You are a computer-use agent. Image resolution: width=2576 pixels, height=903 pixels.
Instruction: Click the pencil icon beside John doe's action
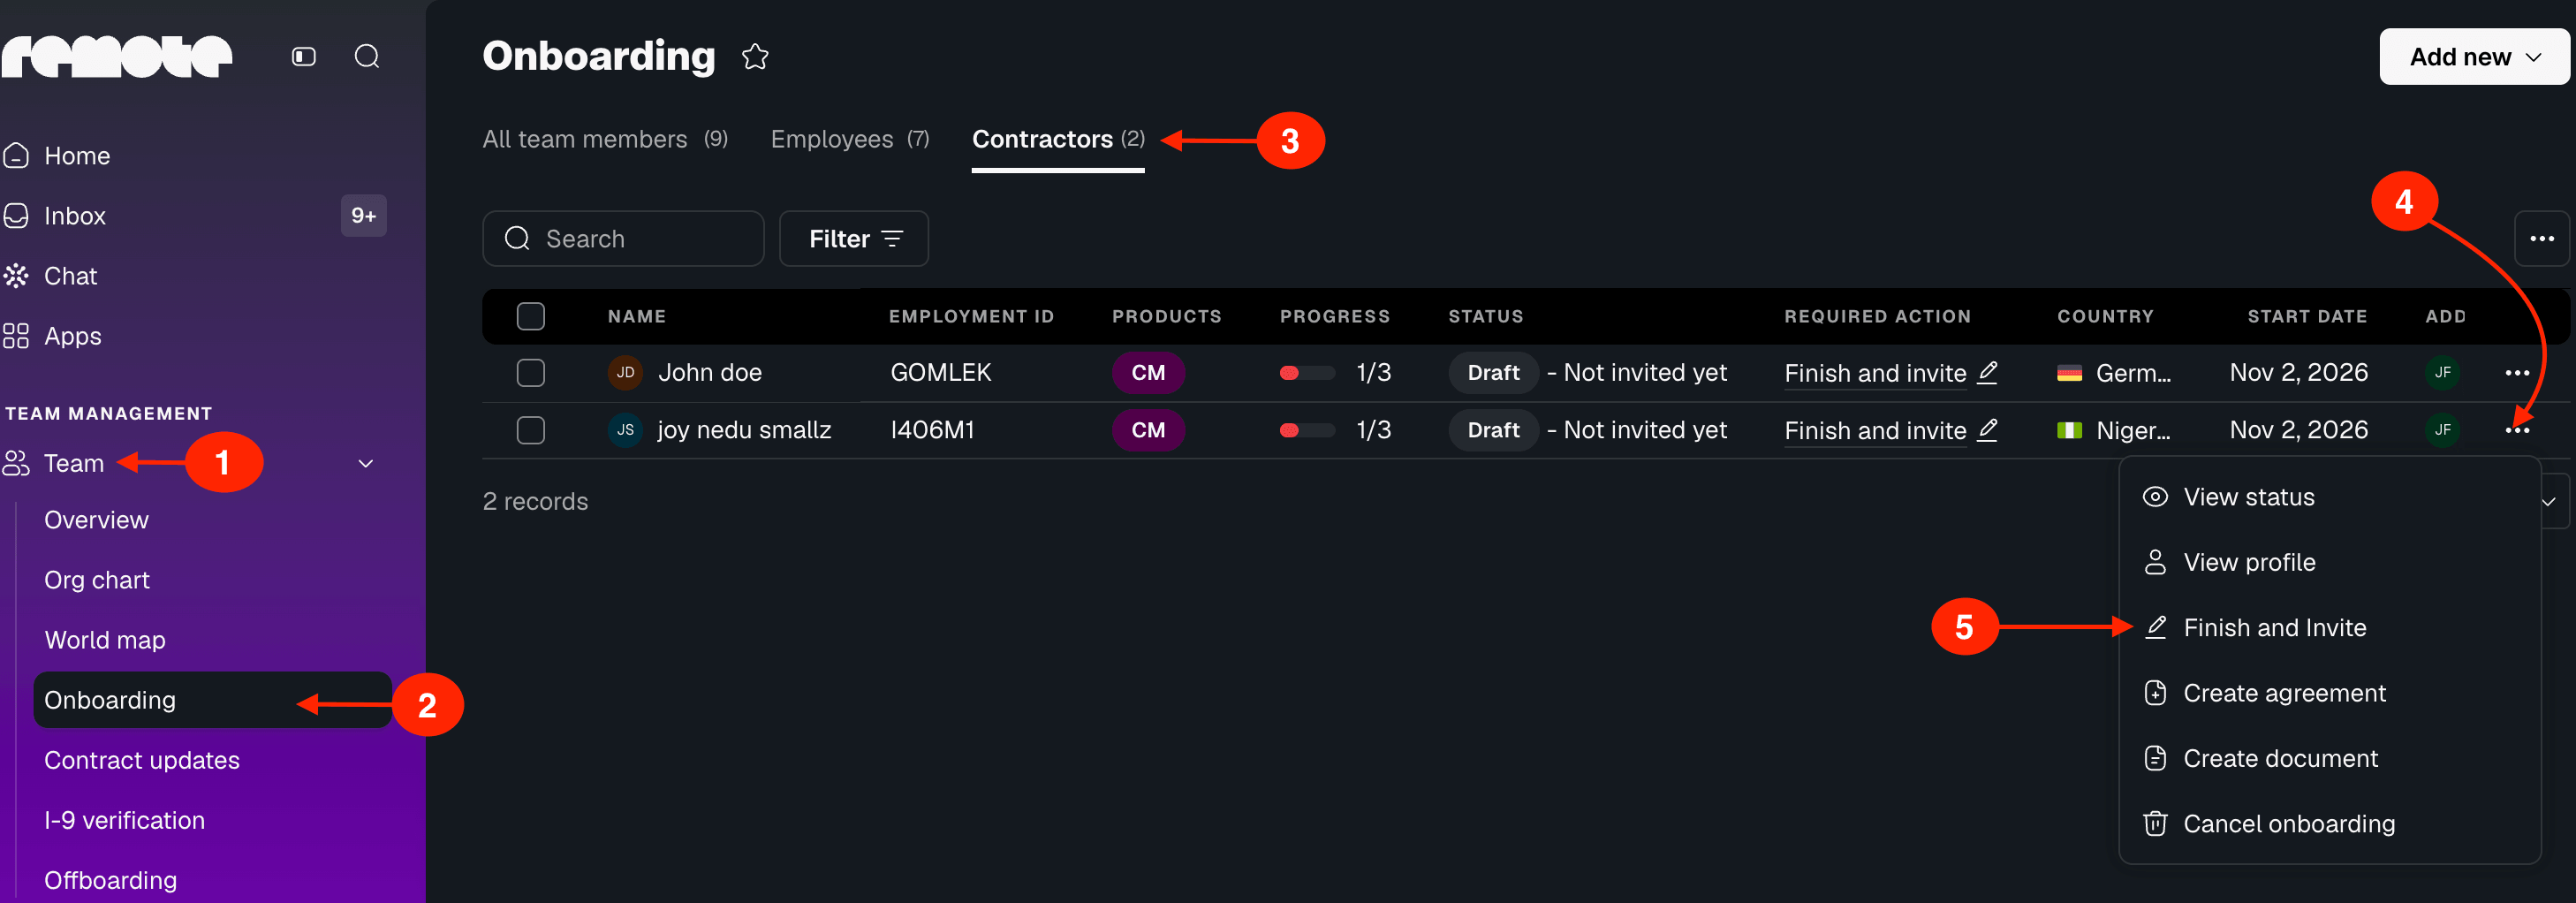point(1988,372)
